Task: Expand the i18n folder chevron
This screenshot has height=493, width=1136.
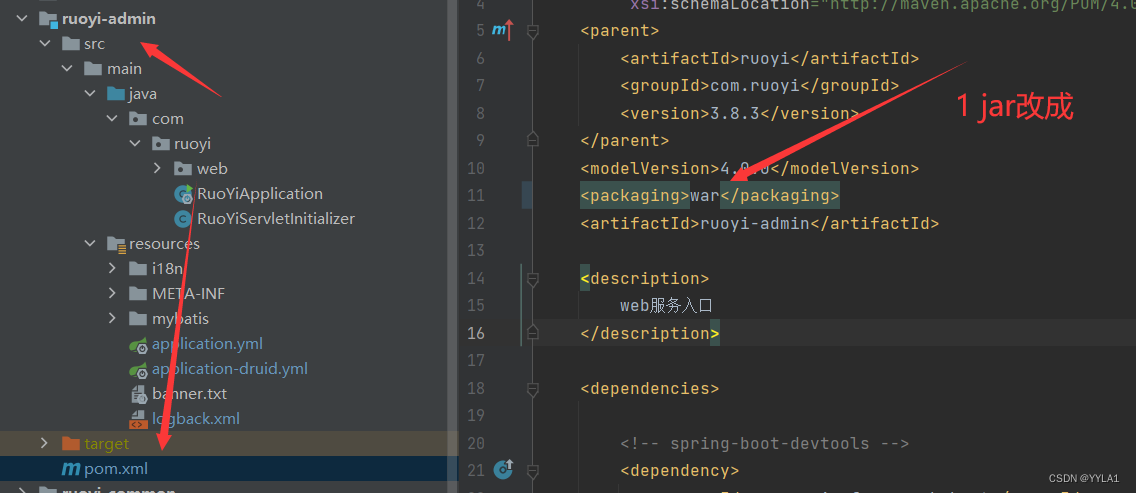Action: [112, 268]
